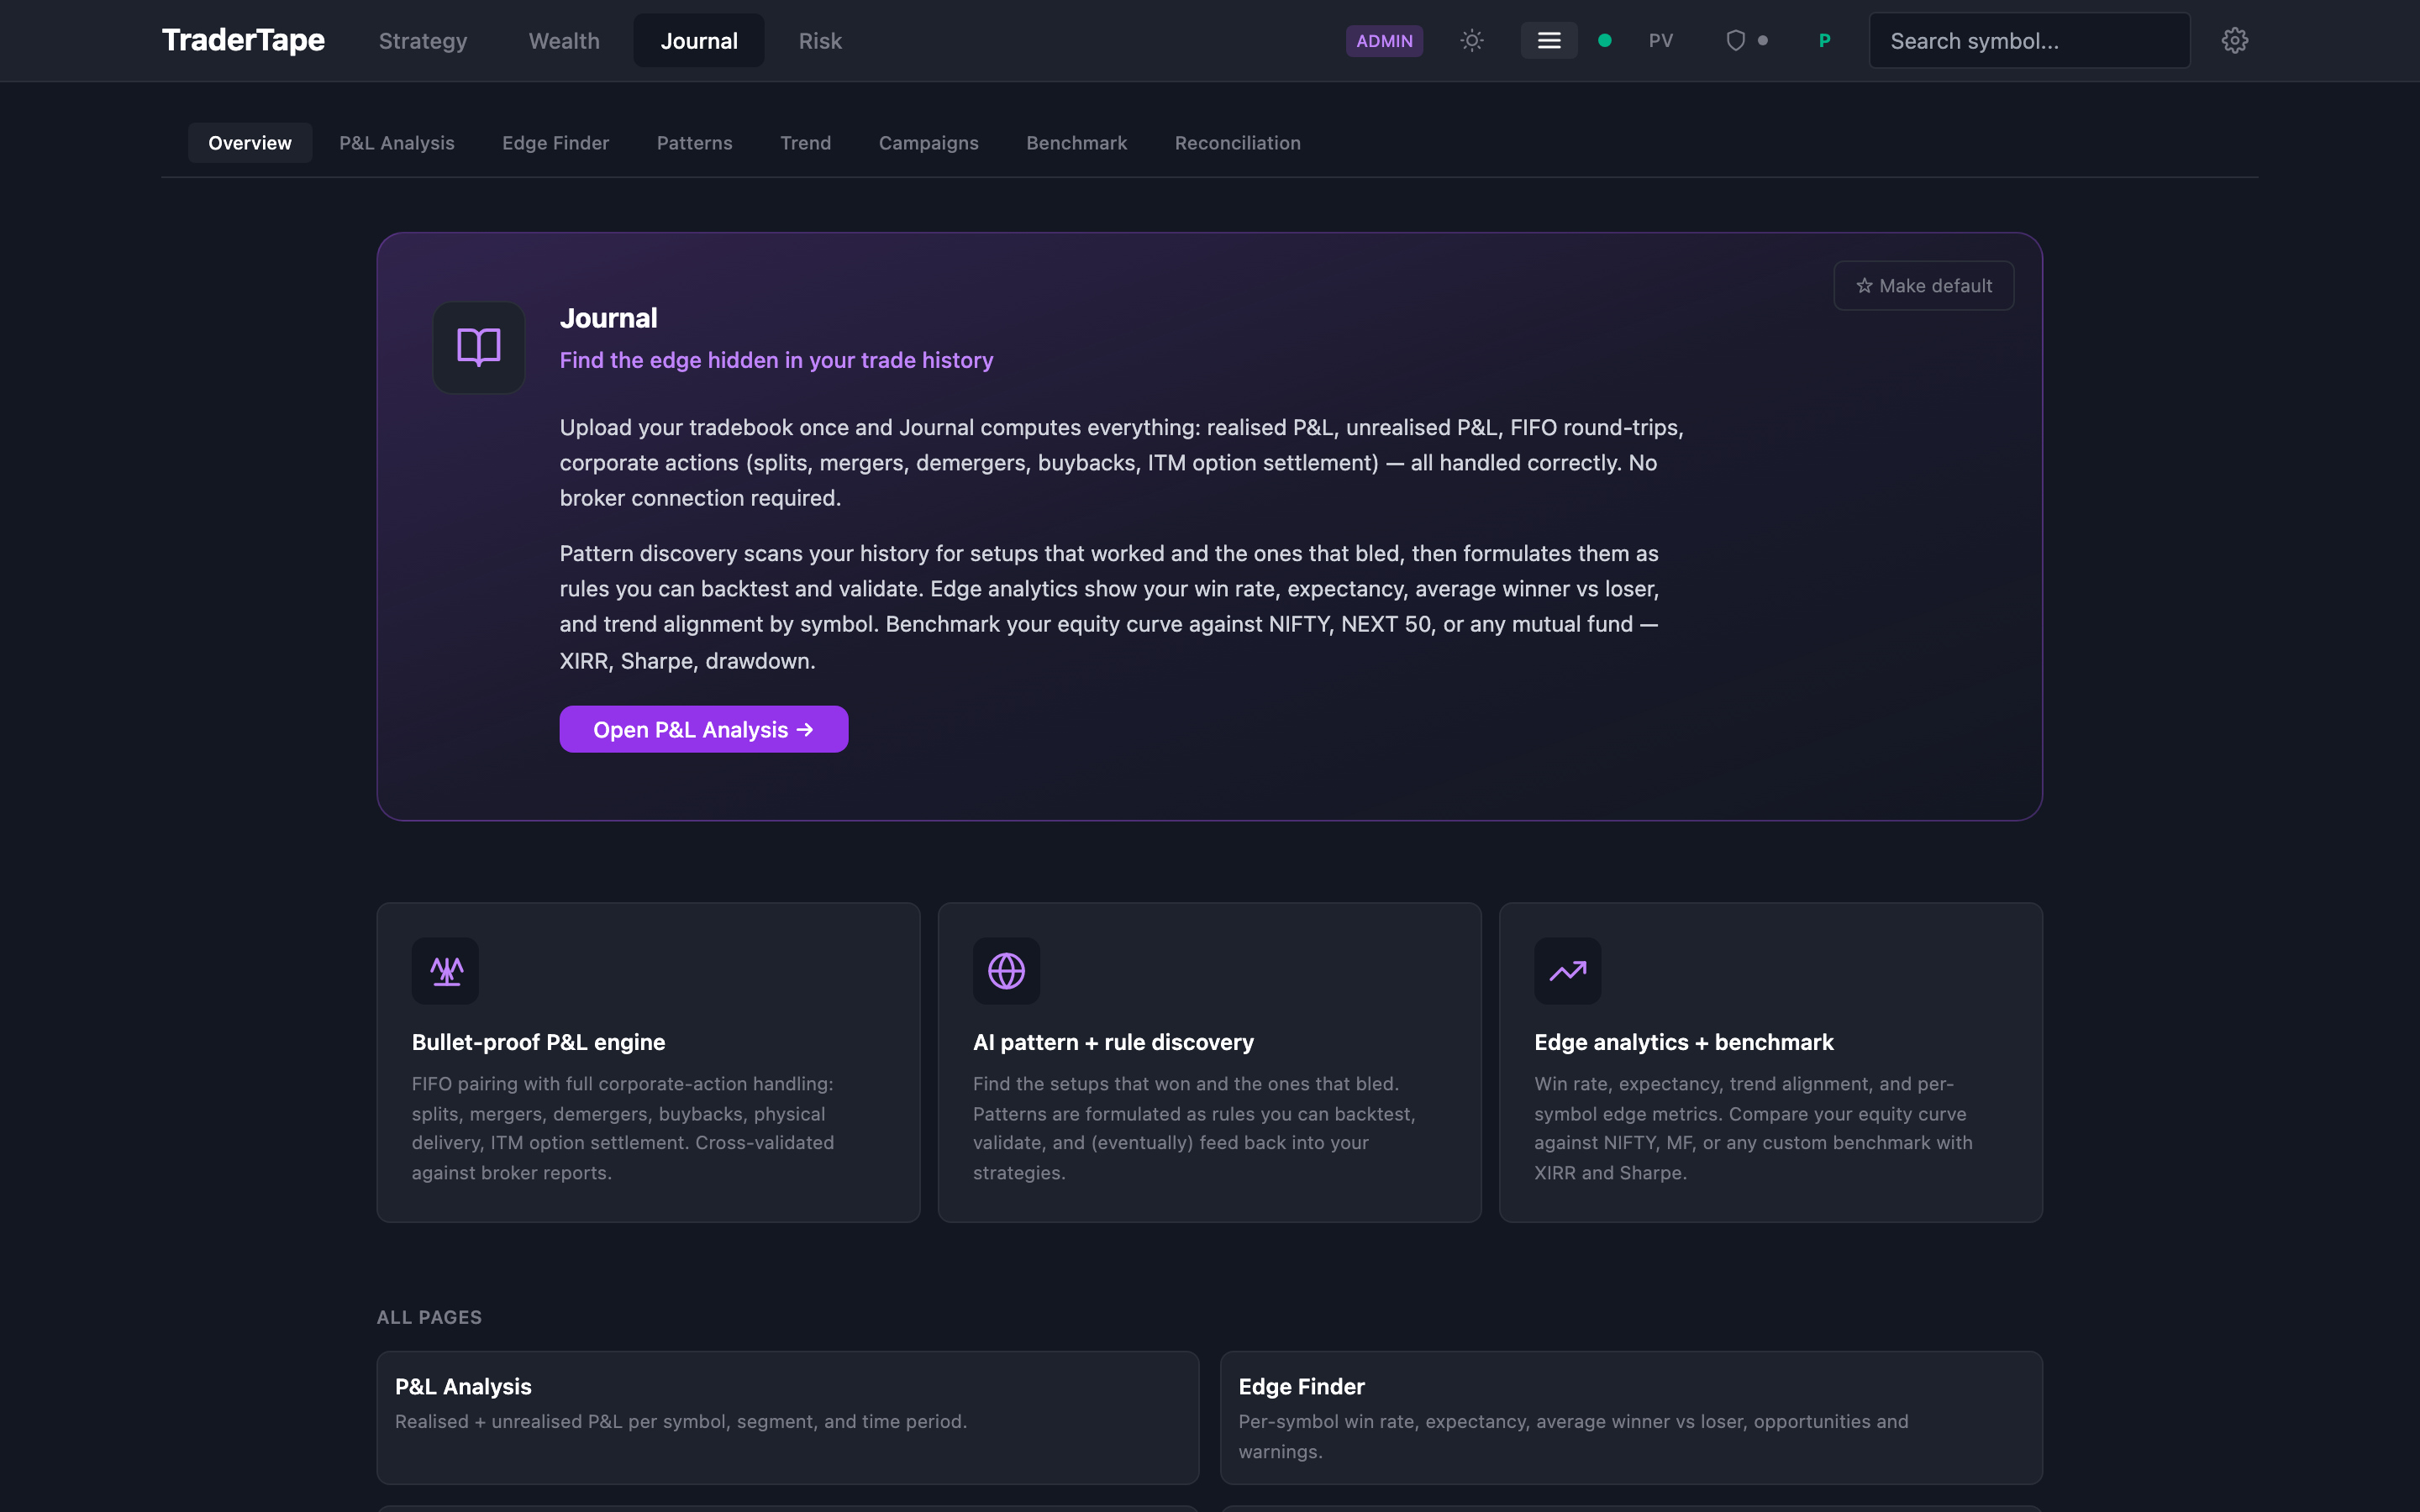Switch to the Edge Finder tab
Viewport: 2420px width, 1512px height.
point(556,143)
